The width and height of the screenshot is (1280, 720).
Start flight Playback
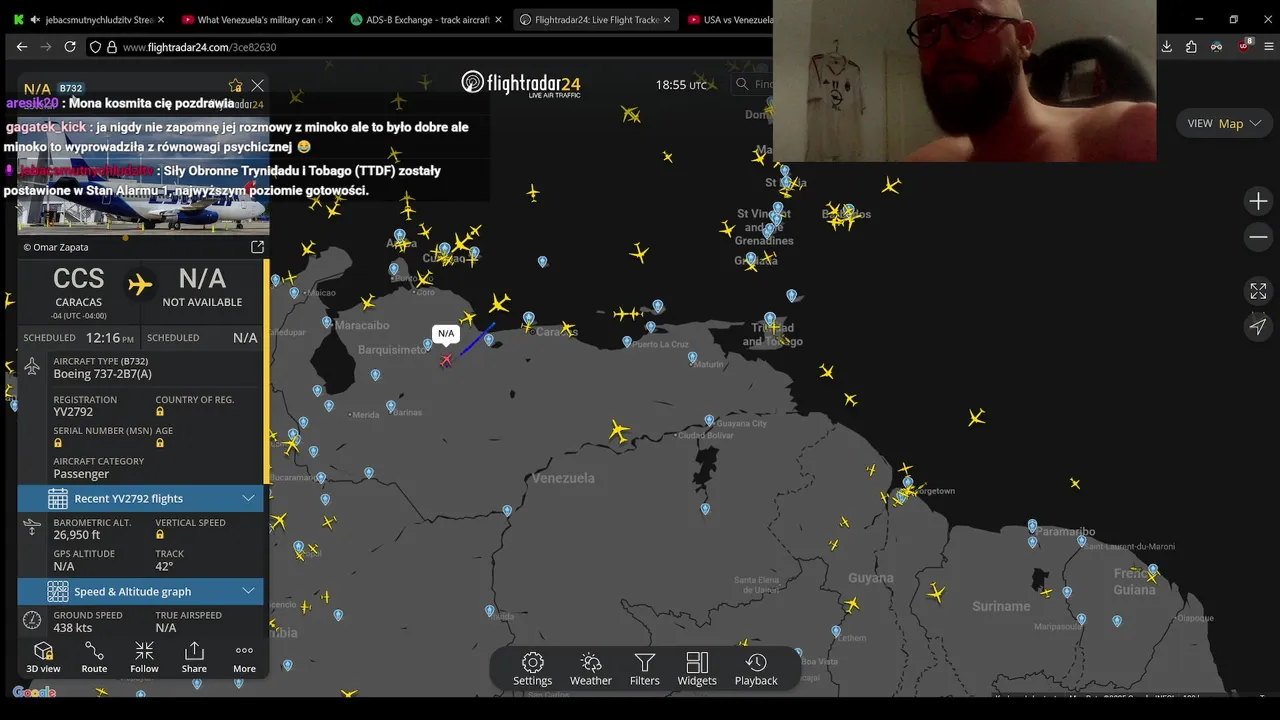[756, 669]
